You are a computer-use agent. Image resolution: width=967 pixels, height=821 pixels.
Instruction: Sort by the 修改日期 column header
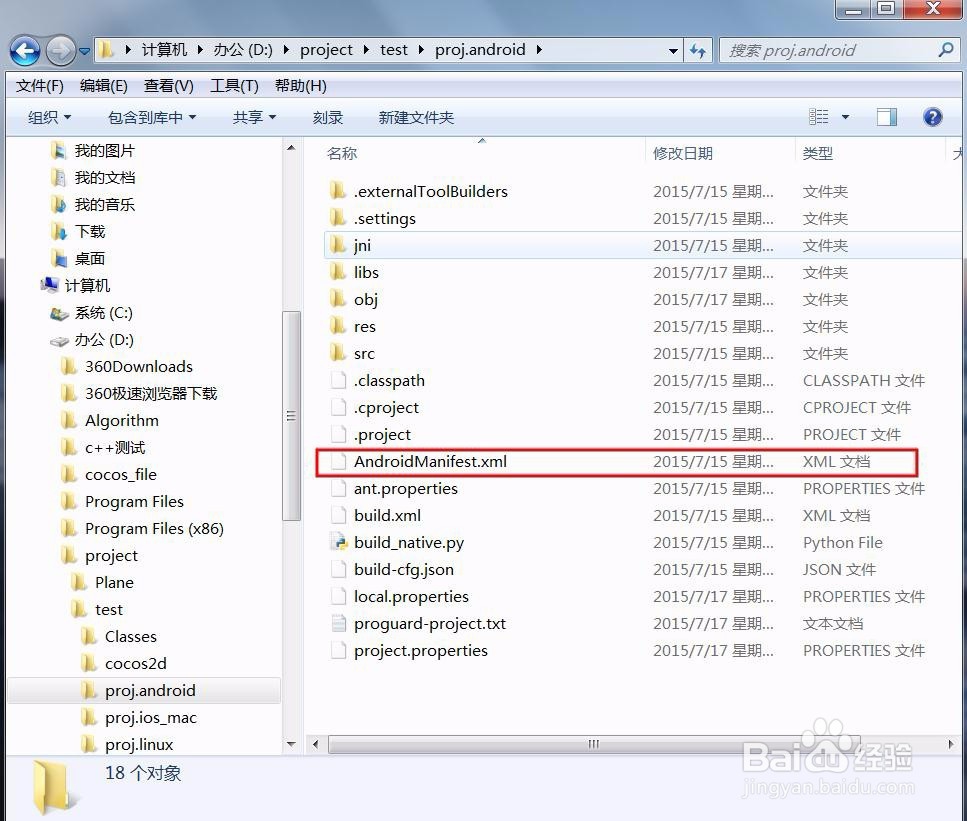point(683,153)
